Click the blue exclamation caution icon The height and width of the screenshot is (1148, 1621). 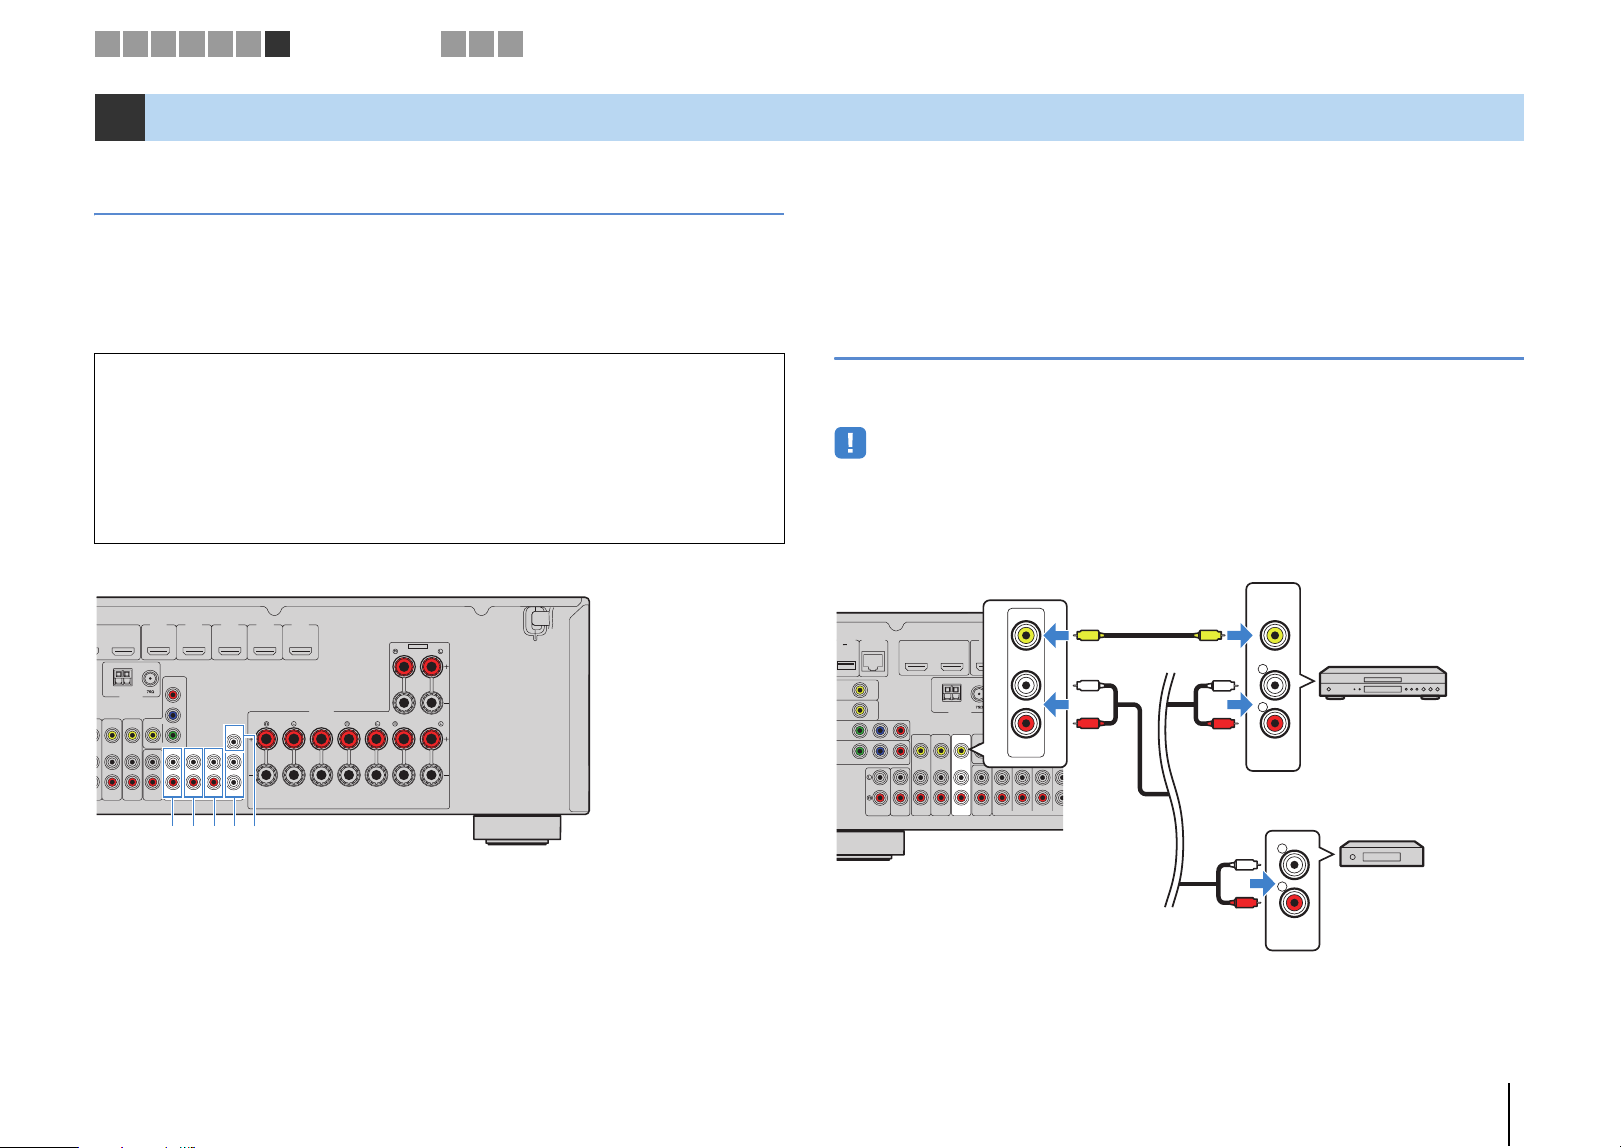(850, 443)
